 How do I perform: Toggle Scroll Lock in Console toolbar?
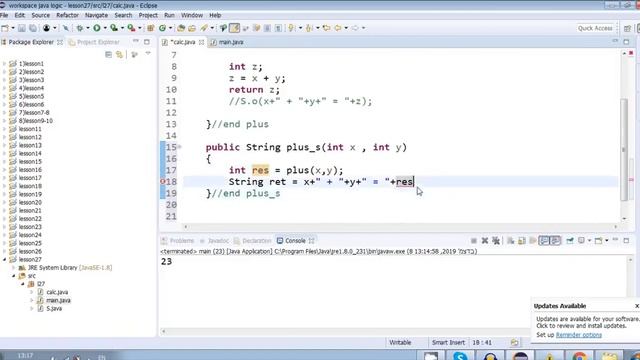[x=522, y=241]
